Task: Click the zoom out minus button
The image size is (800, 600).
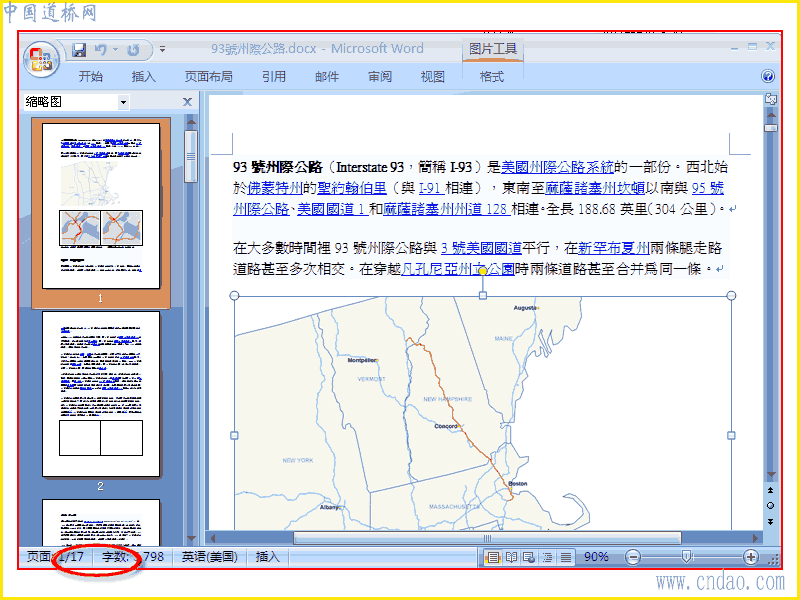Action: (x=633, y=557)
